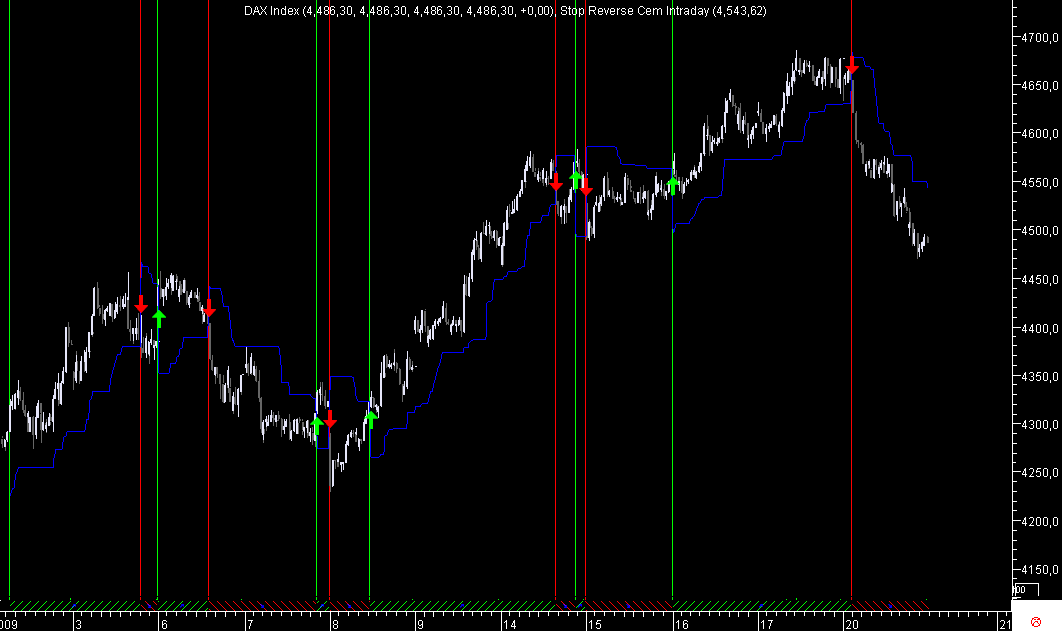Select the red sell arrow between days 6 and 7
Viewport: 1062px width, 631px height.
point(209,308)
